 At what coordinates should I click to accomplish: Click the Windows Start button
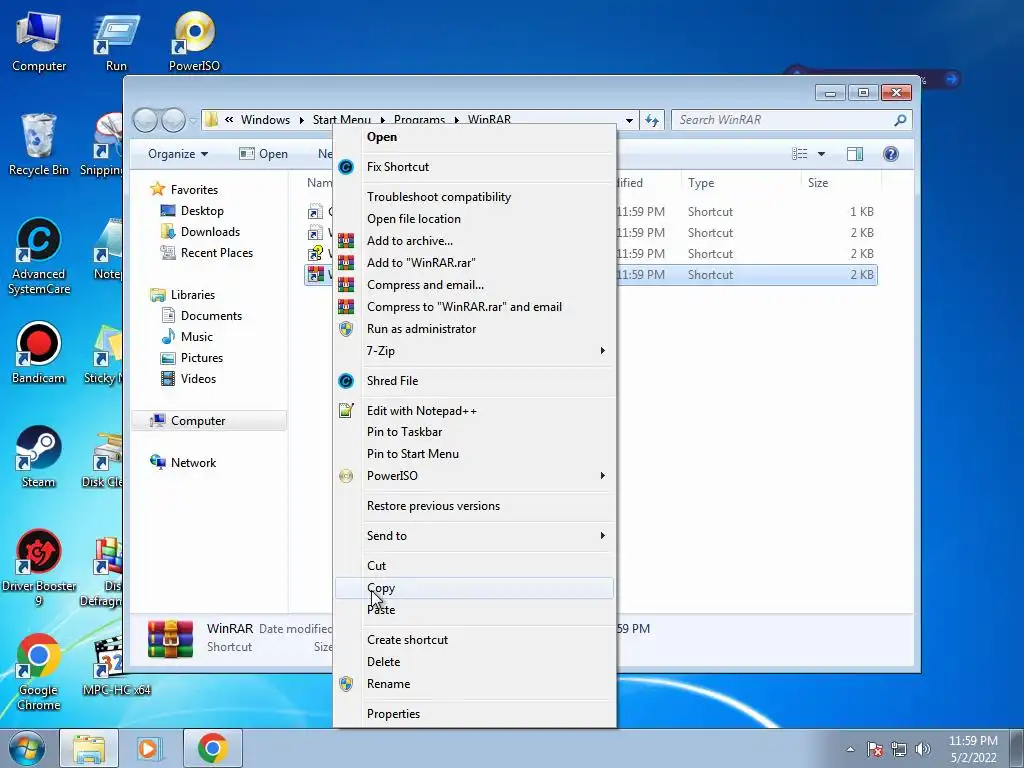click(27, 748)
